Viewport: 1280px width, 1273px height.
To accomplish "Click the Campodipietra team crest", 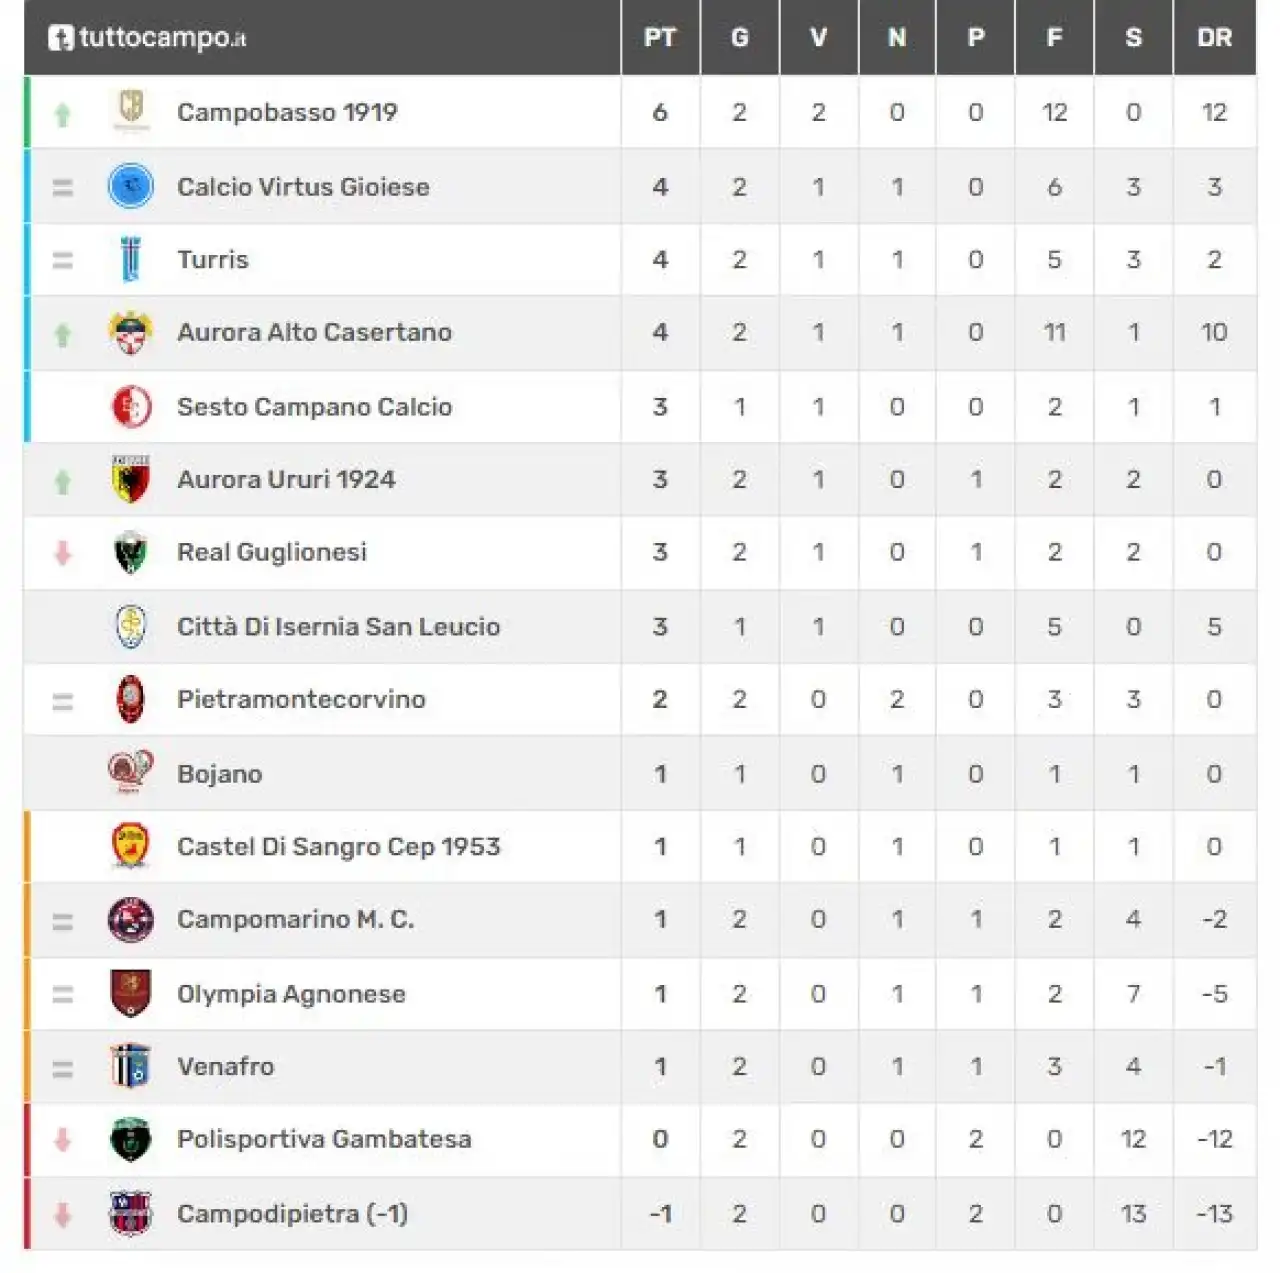I will (x=131, y=1213).
